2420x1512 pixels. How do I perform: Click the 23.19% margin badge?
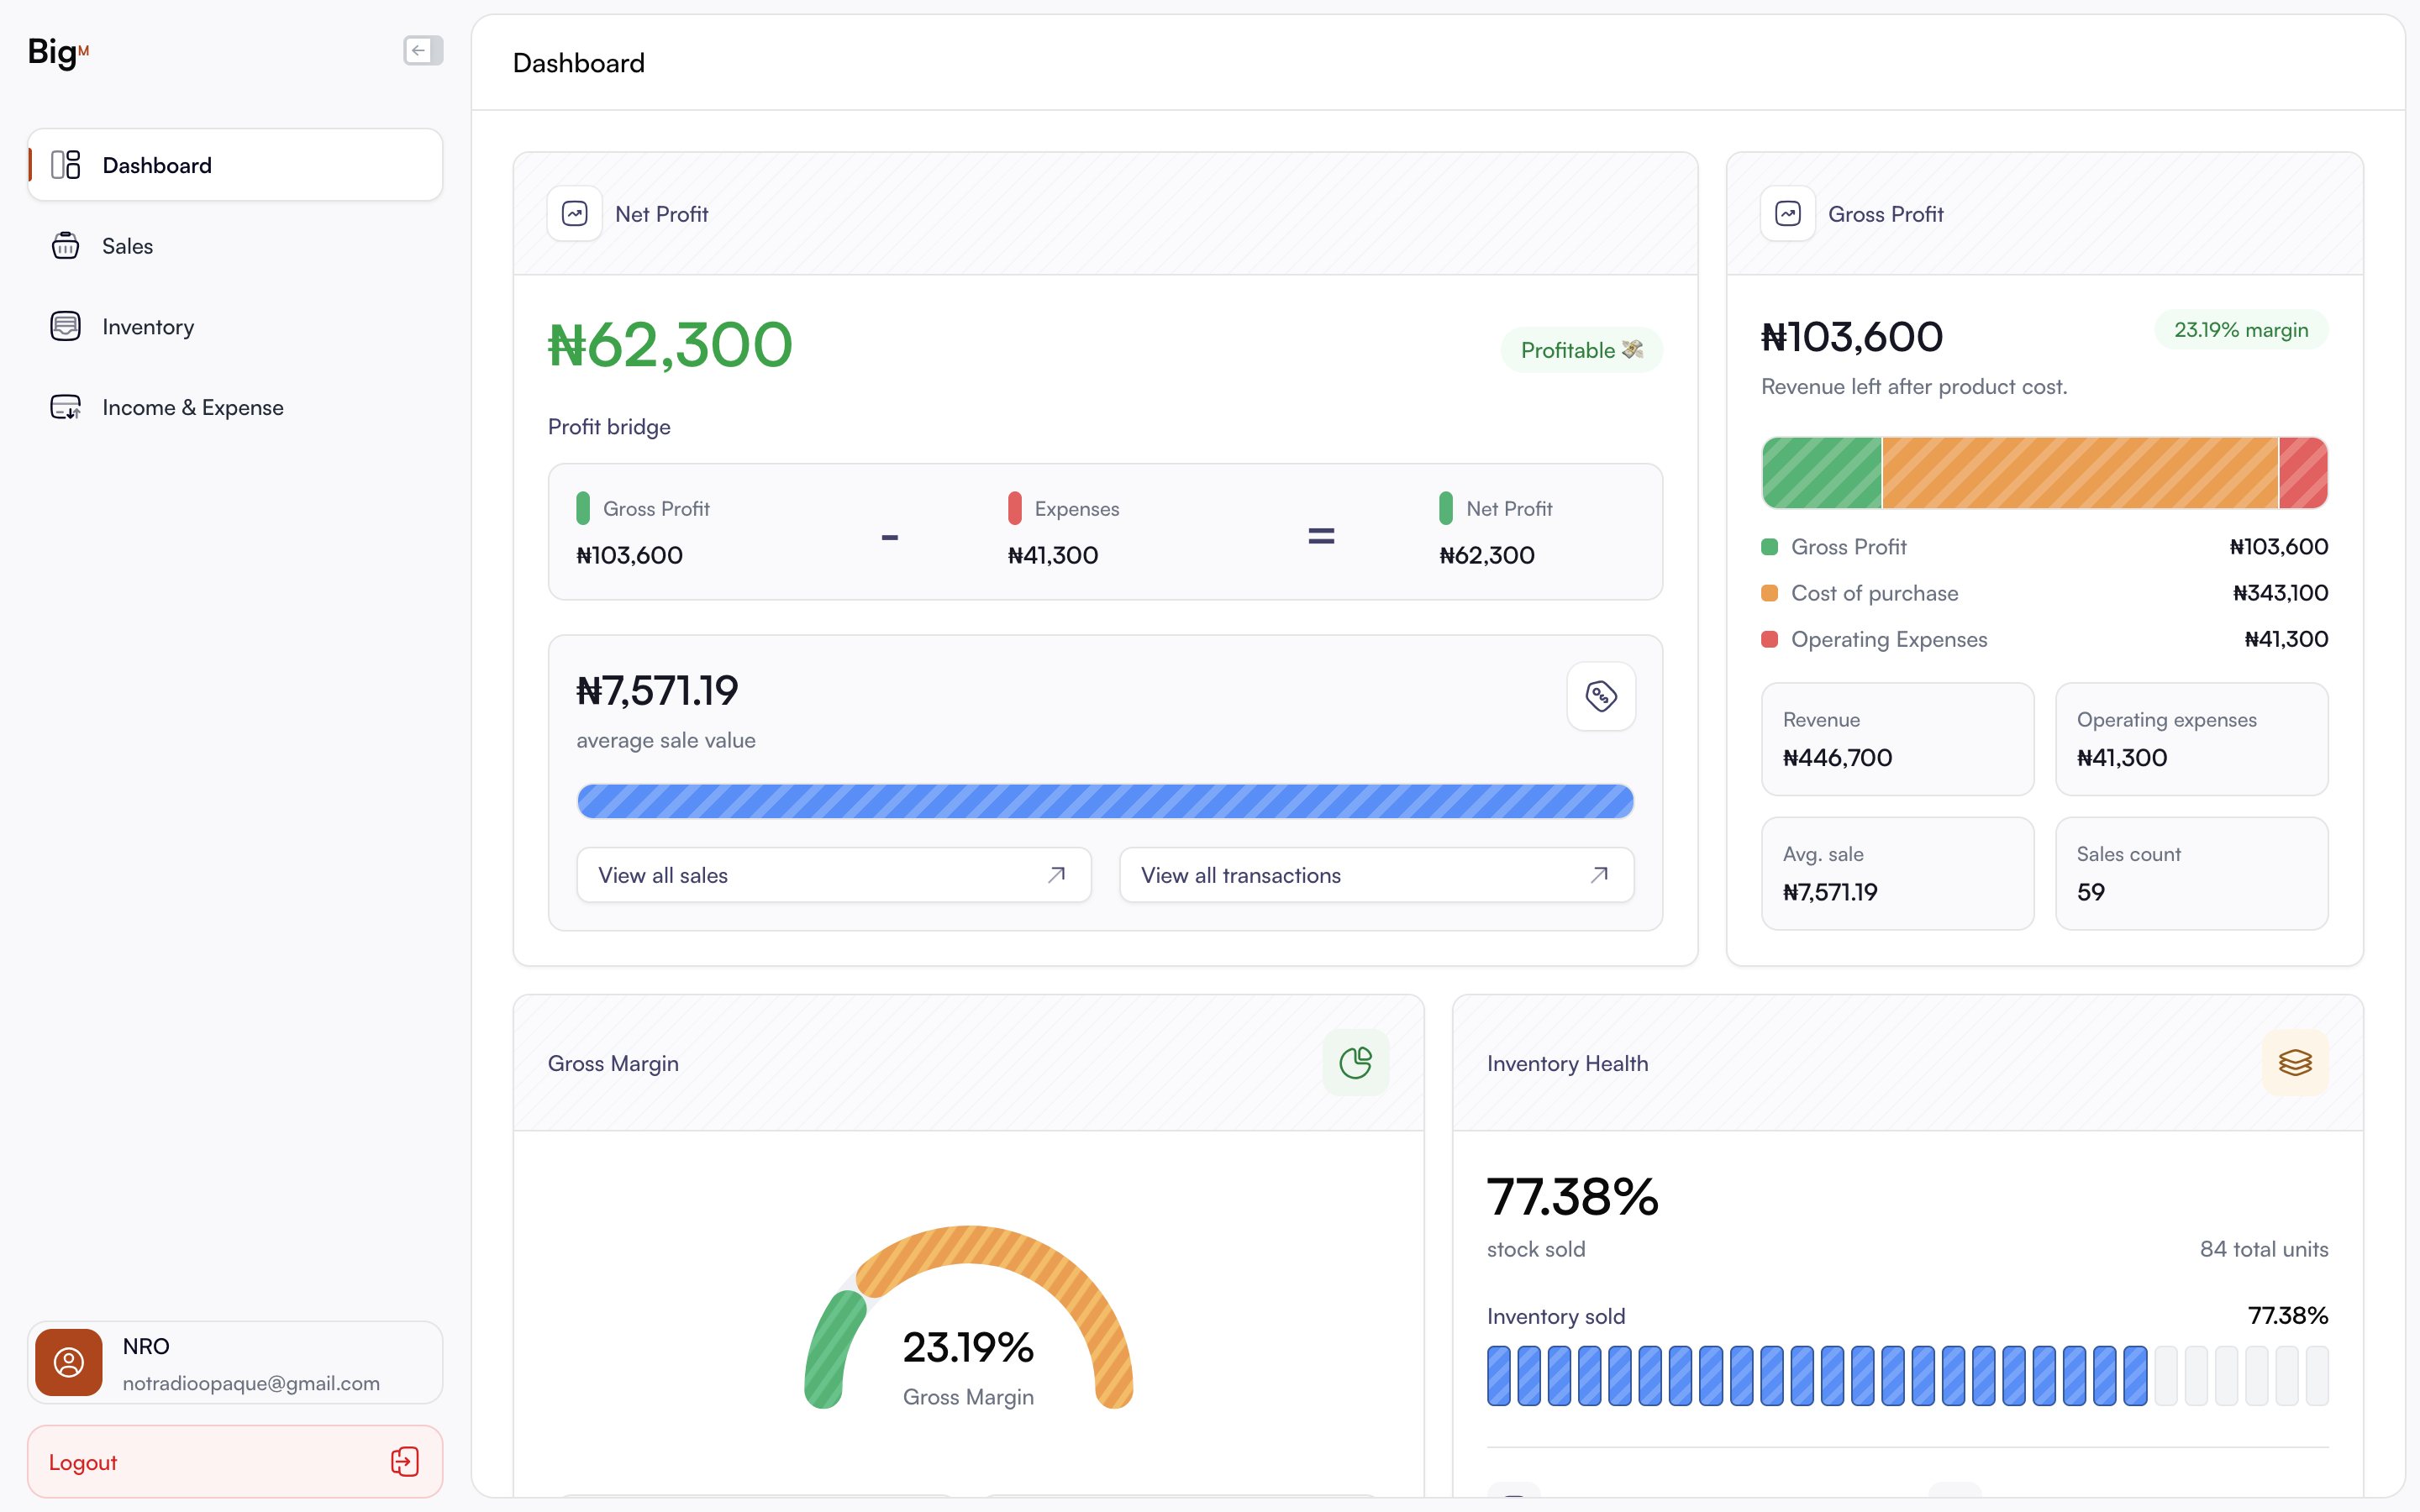coord(2241,330)
